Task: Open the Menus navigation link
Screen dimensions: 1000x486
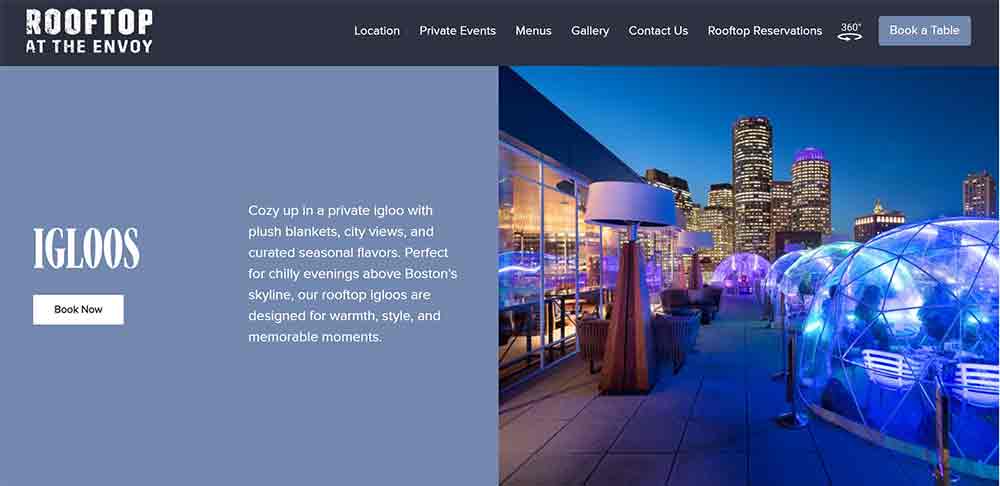Action: (x=533, y=31)
